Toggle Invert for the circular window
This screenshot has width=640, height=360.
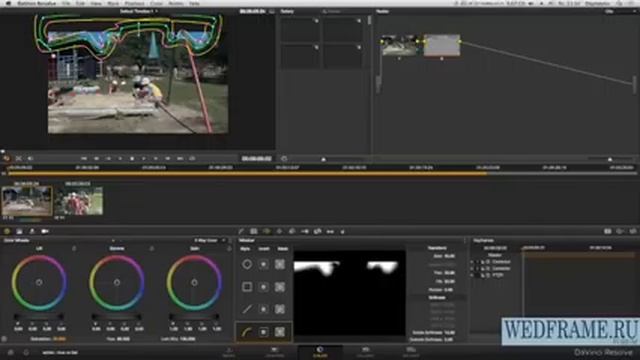(x=264, y=264)
